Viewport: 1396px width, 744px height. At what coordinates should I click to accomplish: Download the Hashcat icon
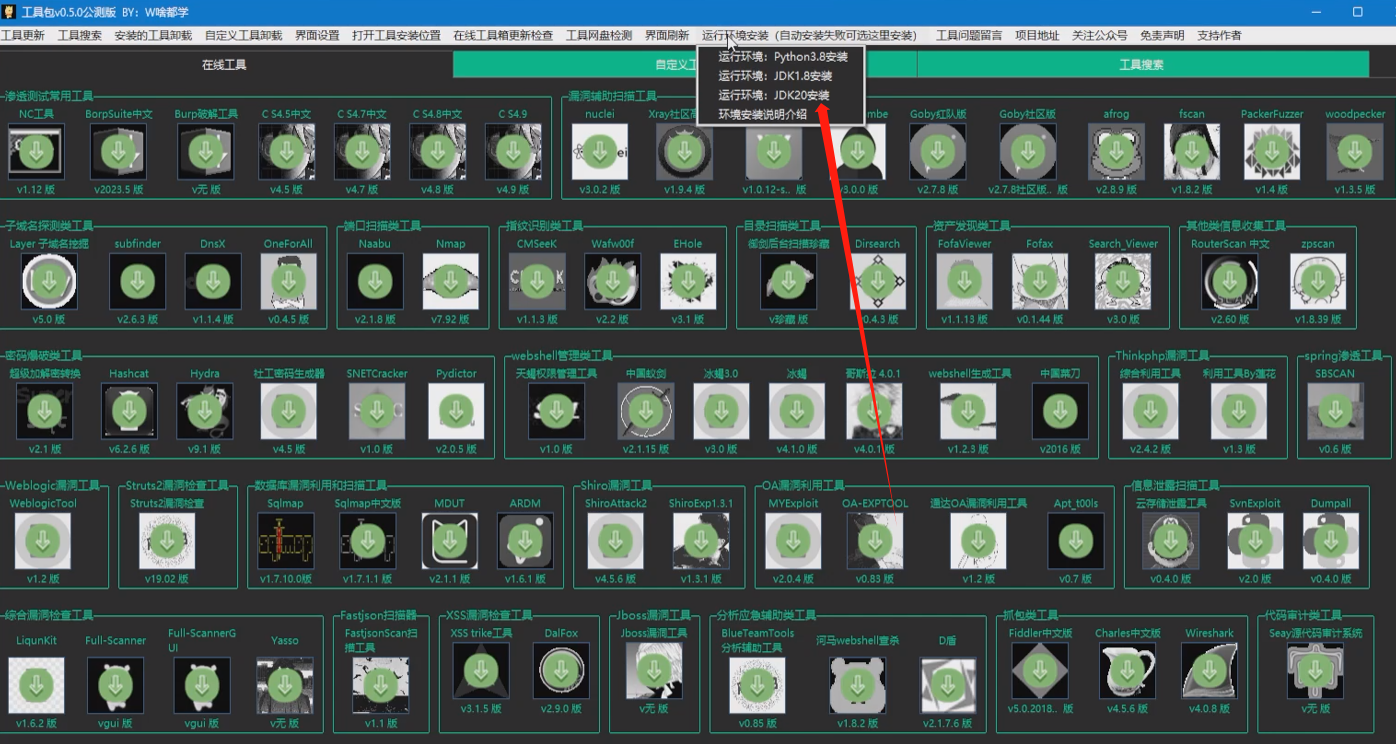click(129, 411)
